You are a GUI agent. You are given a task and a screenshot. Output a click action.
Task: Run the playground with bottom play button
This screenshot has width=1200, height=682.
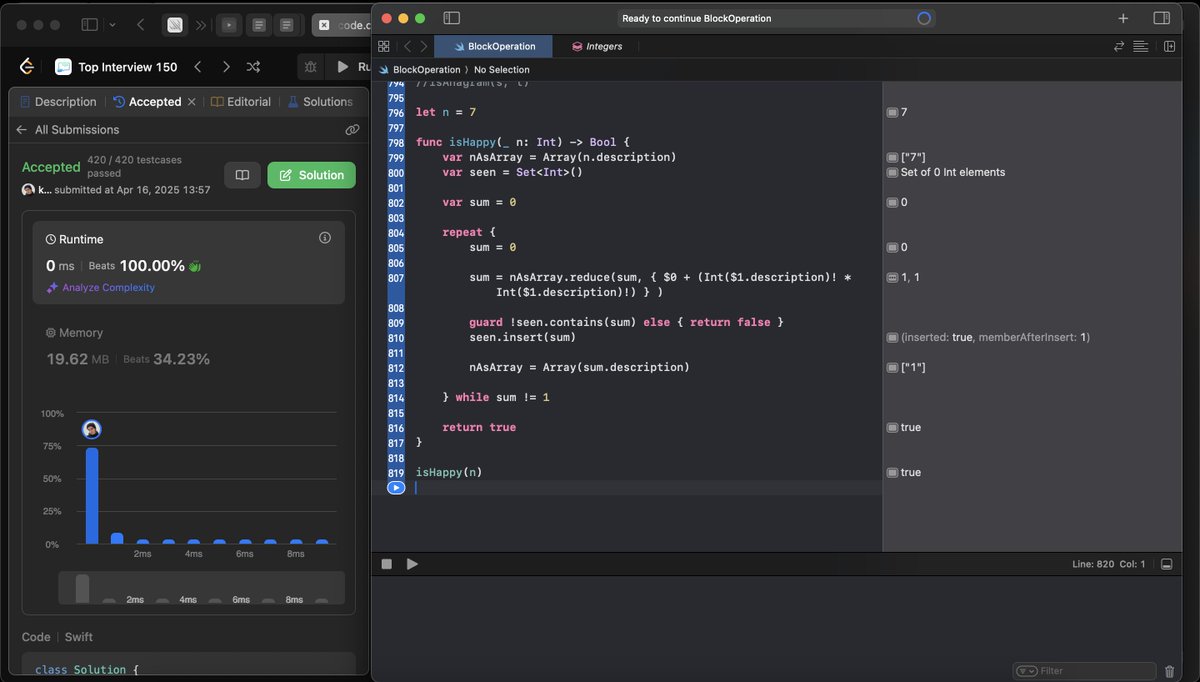[412, 564]
